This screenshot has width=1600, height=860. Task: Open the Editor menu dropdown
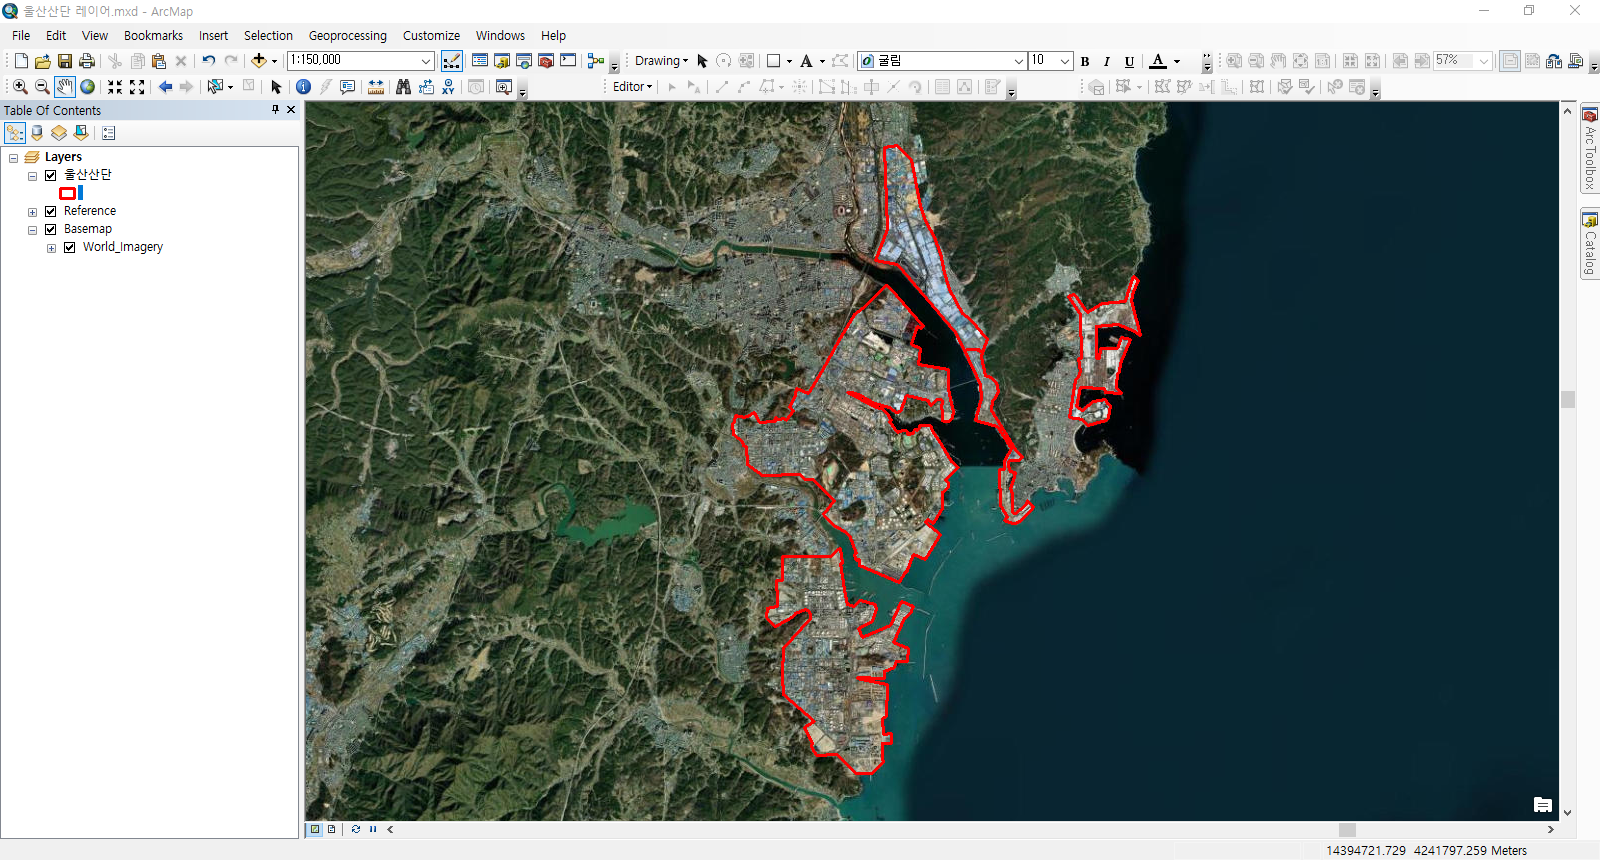pos(632,87)
